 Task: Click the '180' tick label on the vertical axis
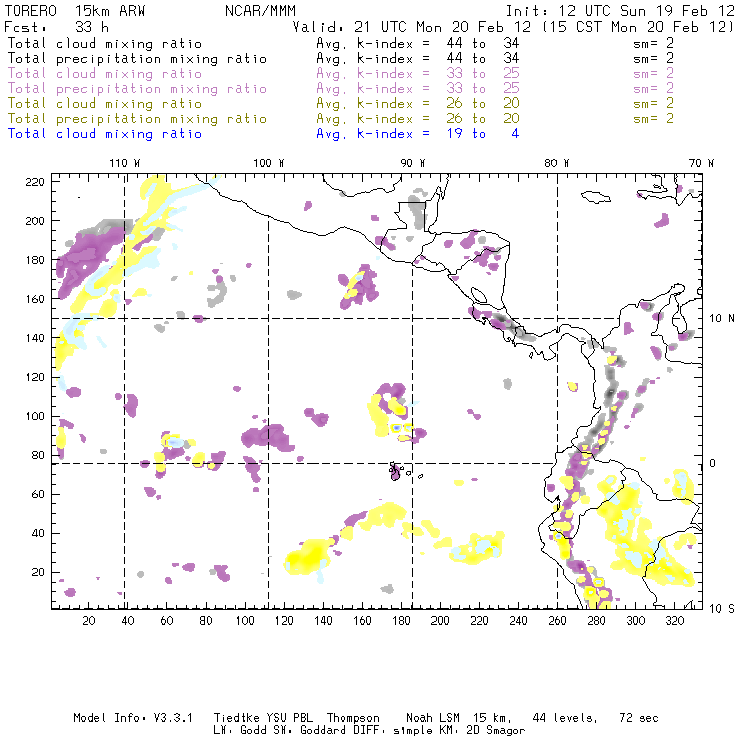click(35, 260)
